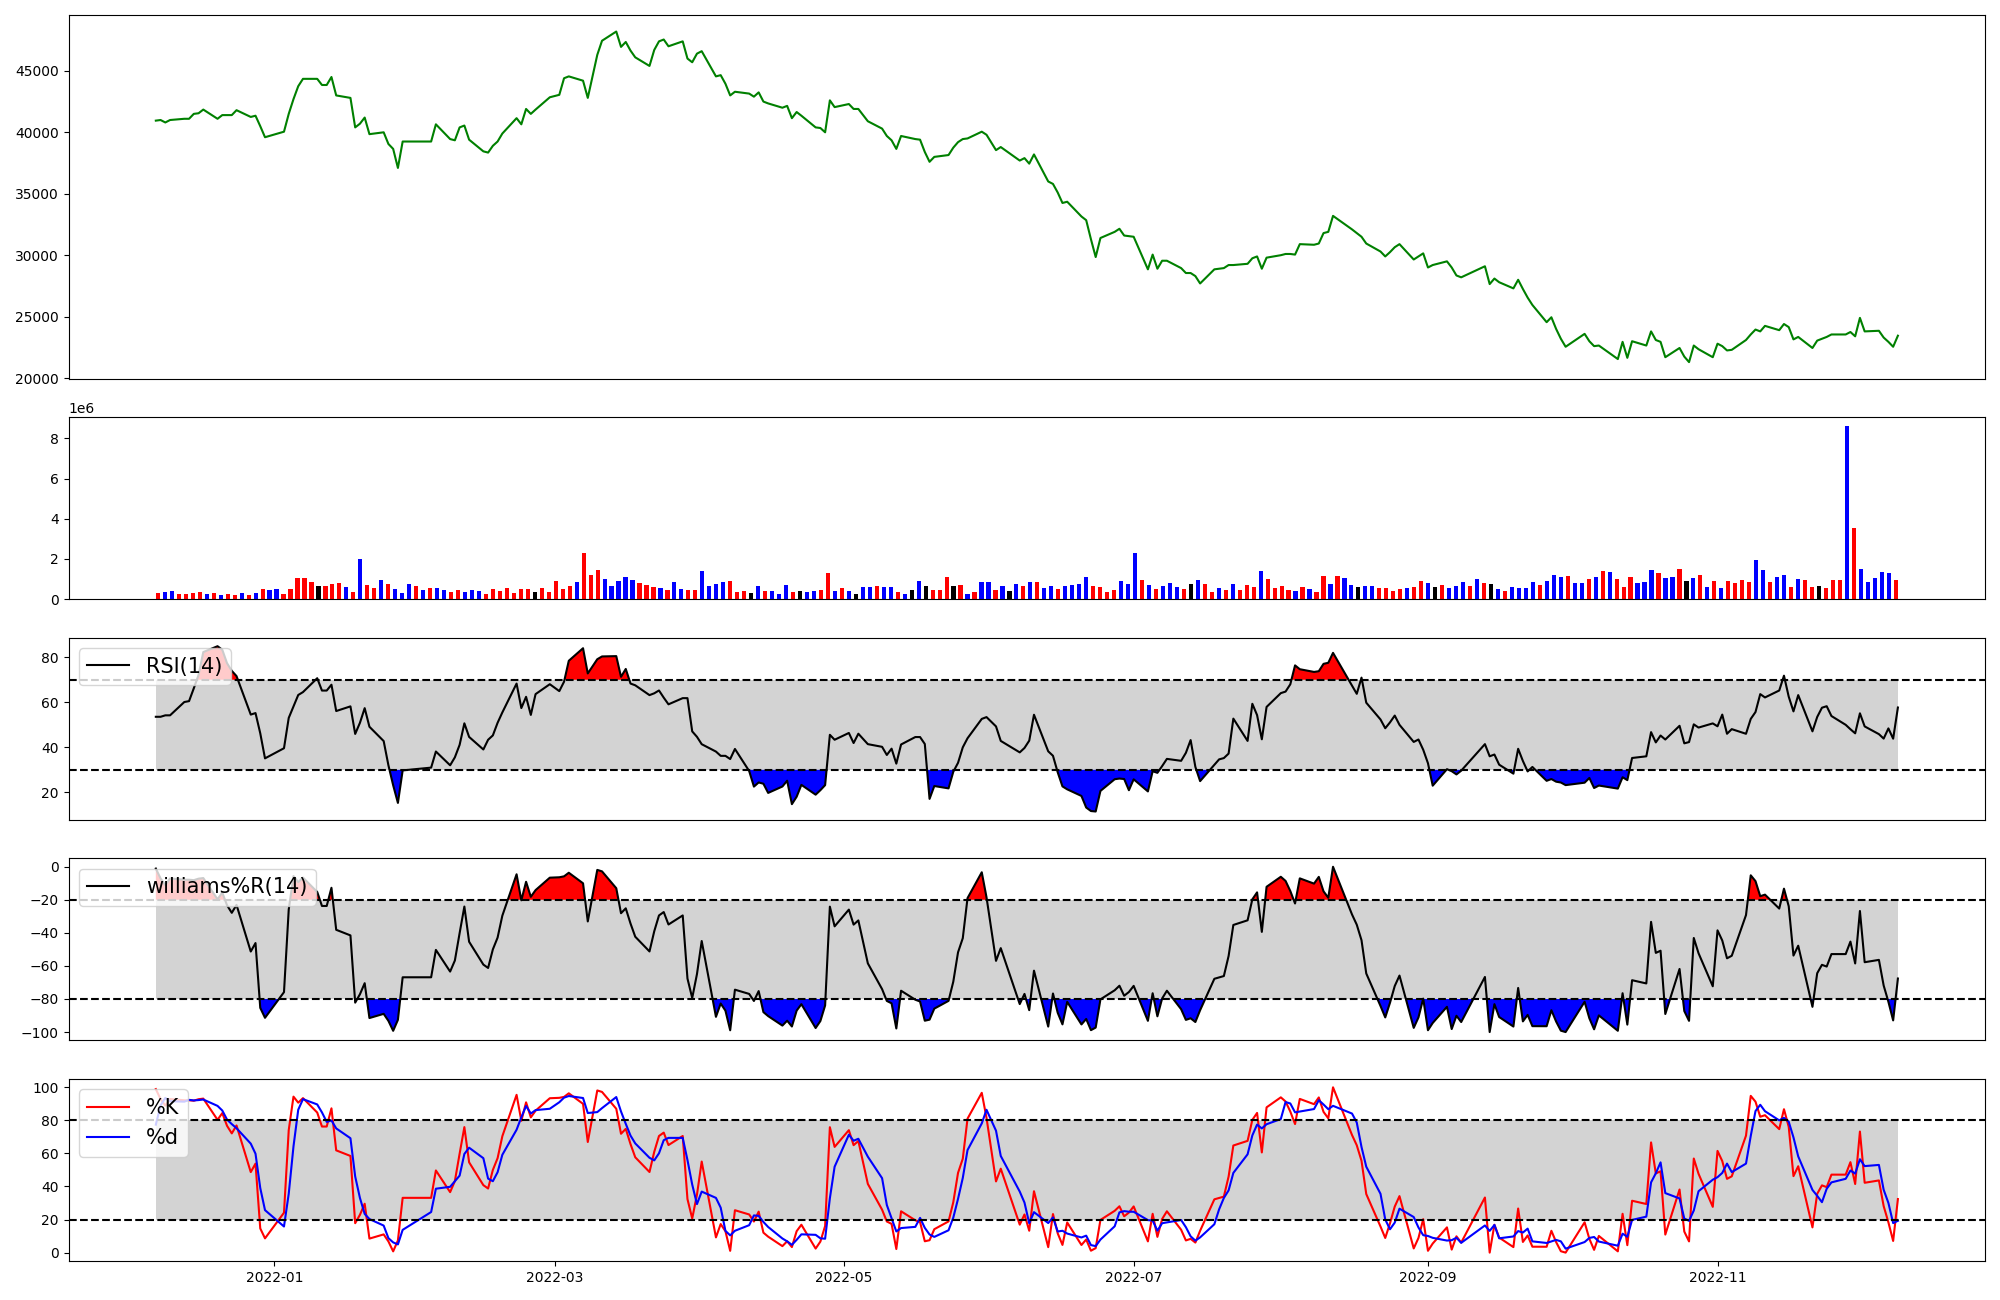Click the williams%R(14) legend entry

coord(226,886)
